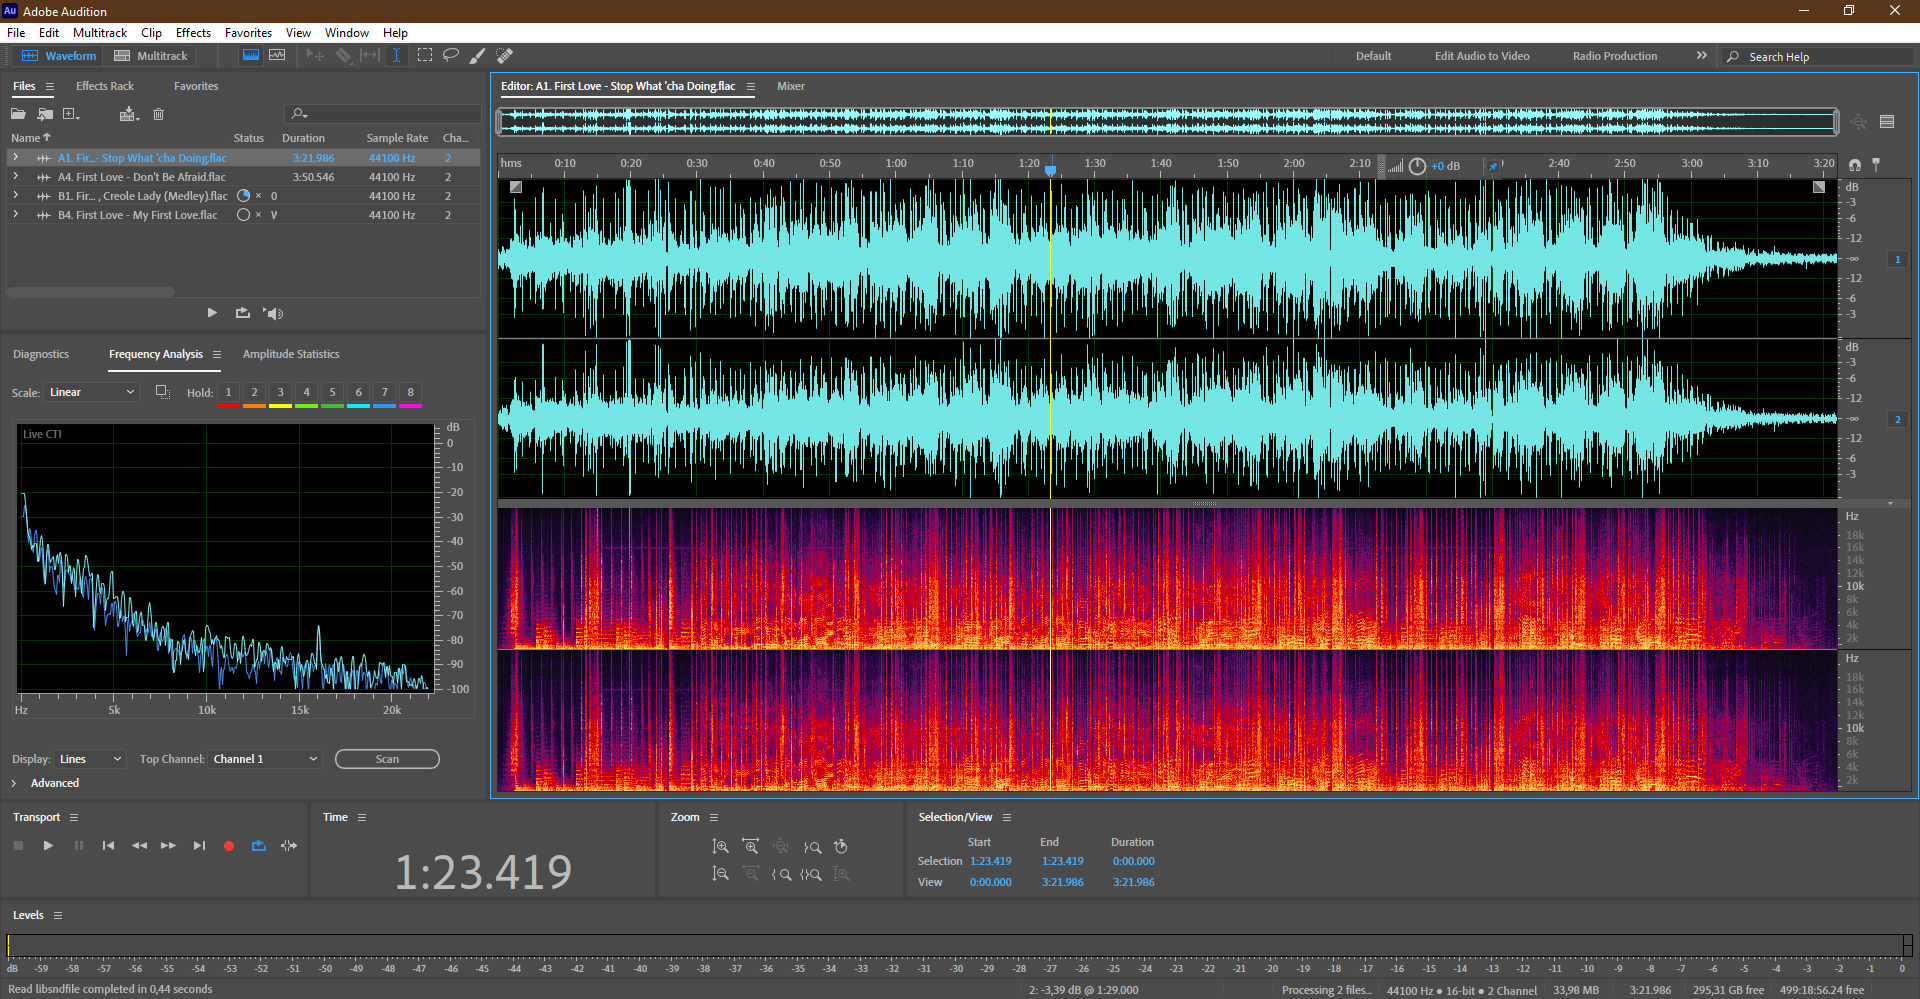The image size is (1920, 999).
Task: Click the Import File icon in Files panel
Action: click(x=45, y=114)
